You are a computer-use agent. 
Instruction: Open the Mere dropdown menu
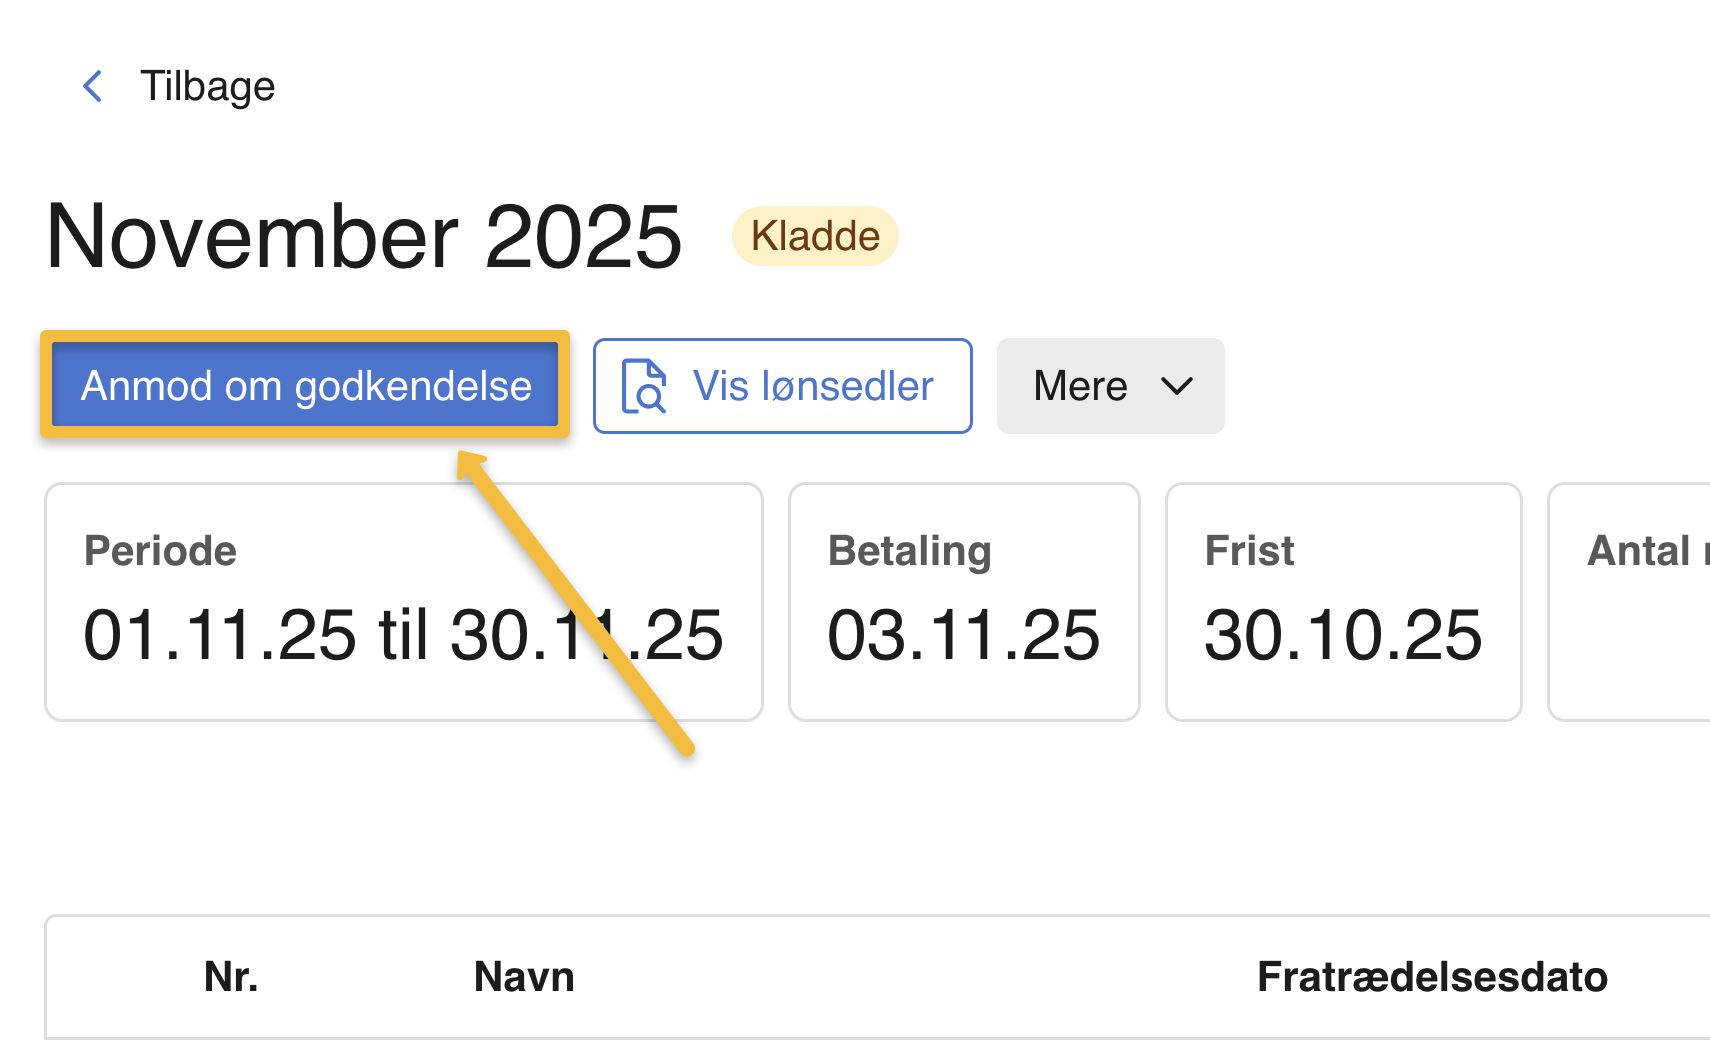tap(1110, 386)
